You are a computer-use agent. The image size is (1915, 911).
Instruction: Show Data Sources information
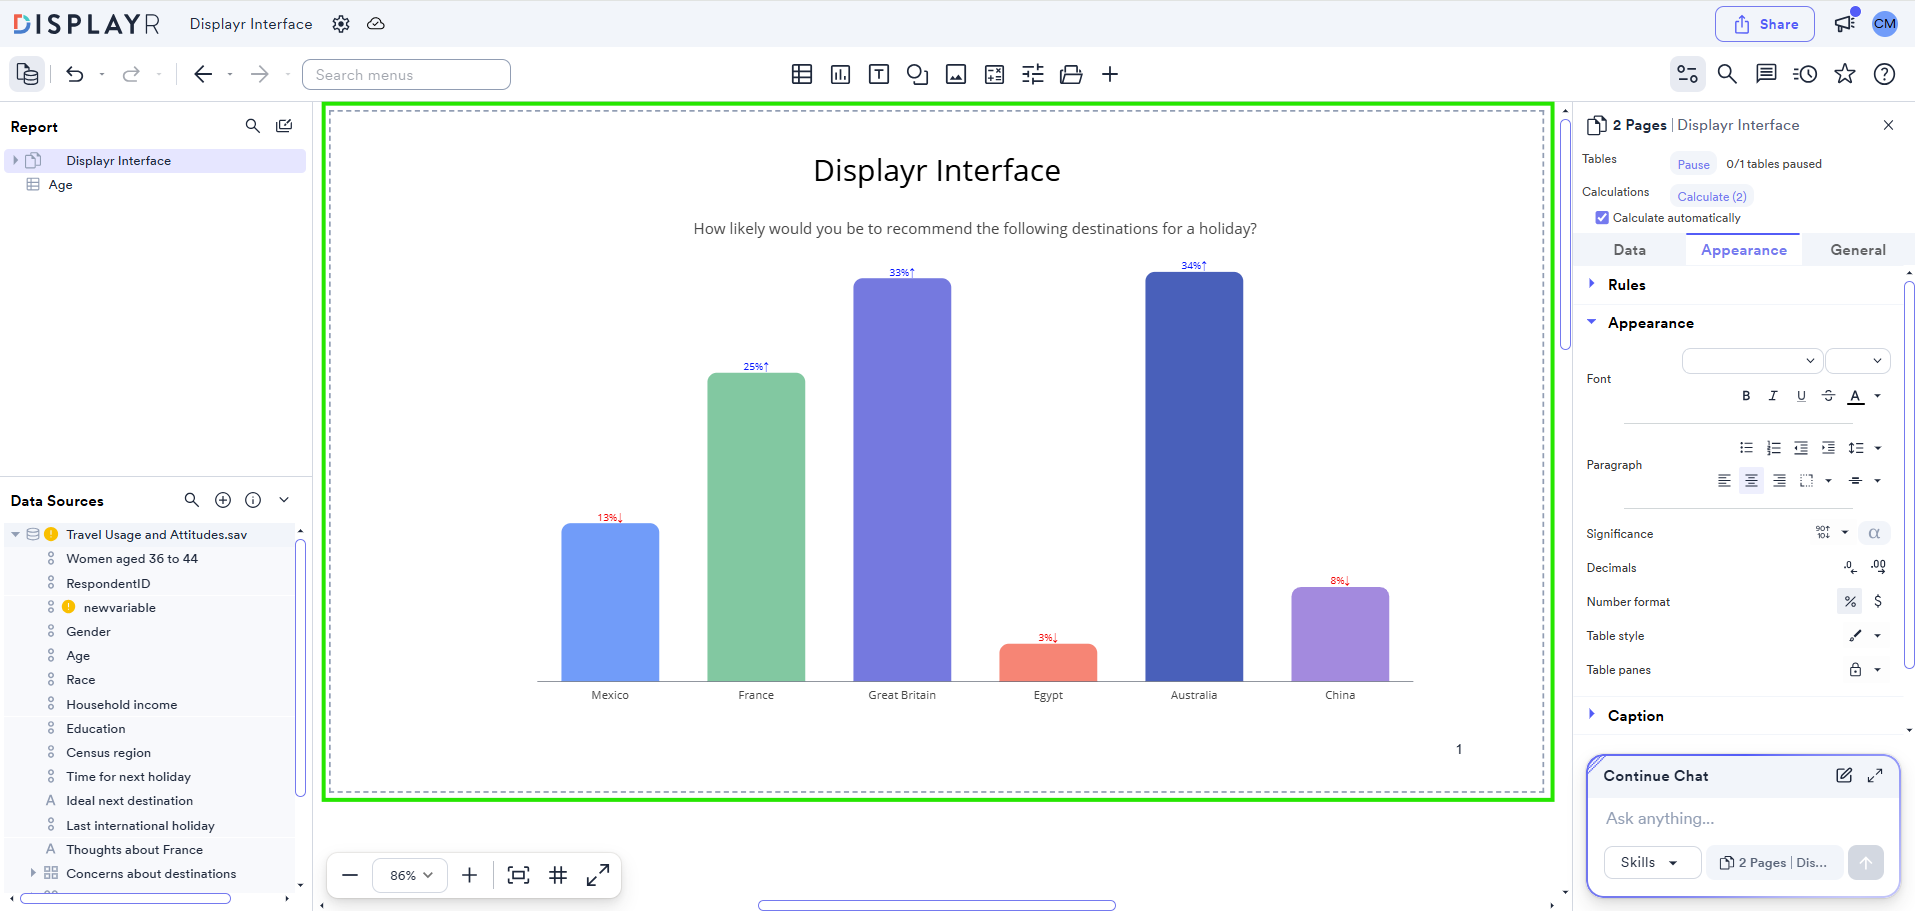point(253,500)
